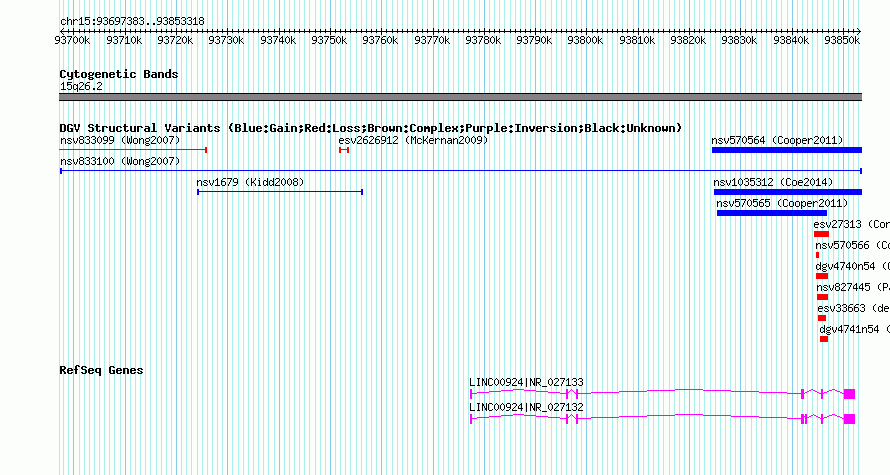Click the 93750k ruler tick label
This screenshot has width=890, height=475.
point(329,40)
